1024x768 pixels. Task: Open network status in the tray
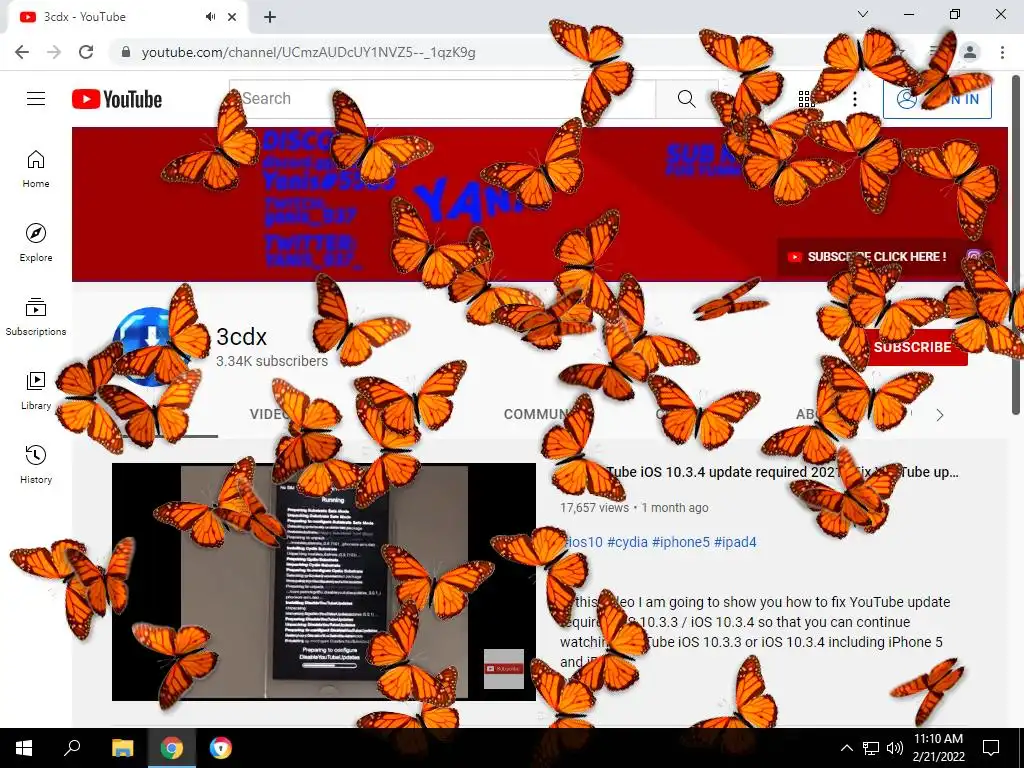(871, 748)
